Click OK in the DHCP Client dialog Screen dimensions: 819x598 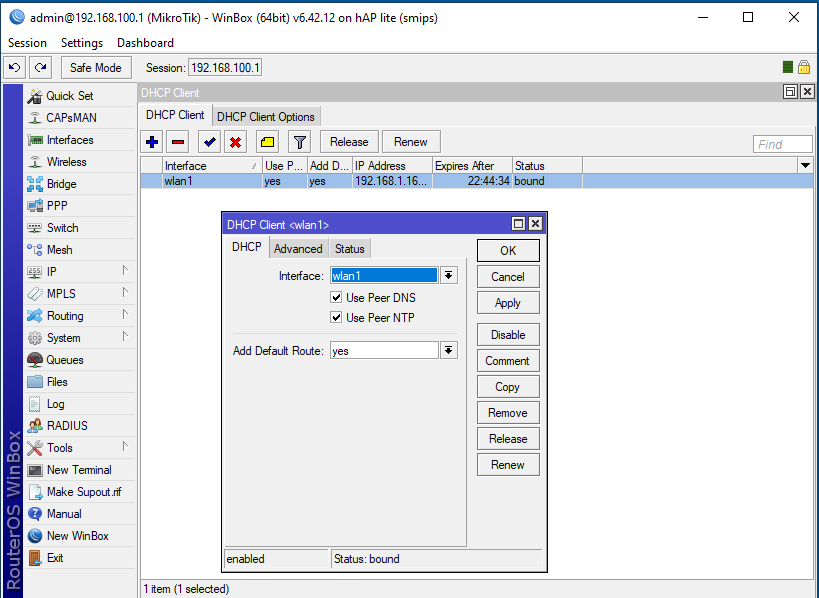[x=508, y=251]
